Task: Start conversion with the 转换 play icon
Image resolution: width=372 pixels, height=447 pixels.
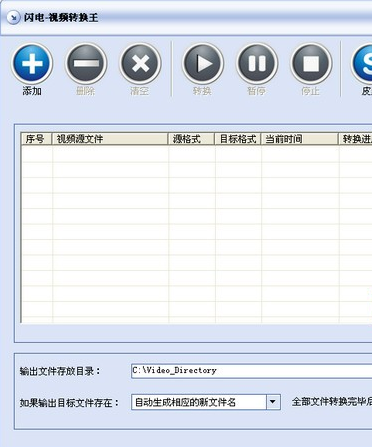Action: pyautogui.click(x=203, y=63)
